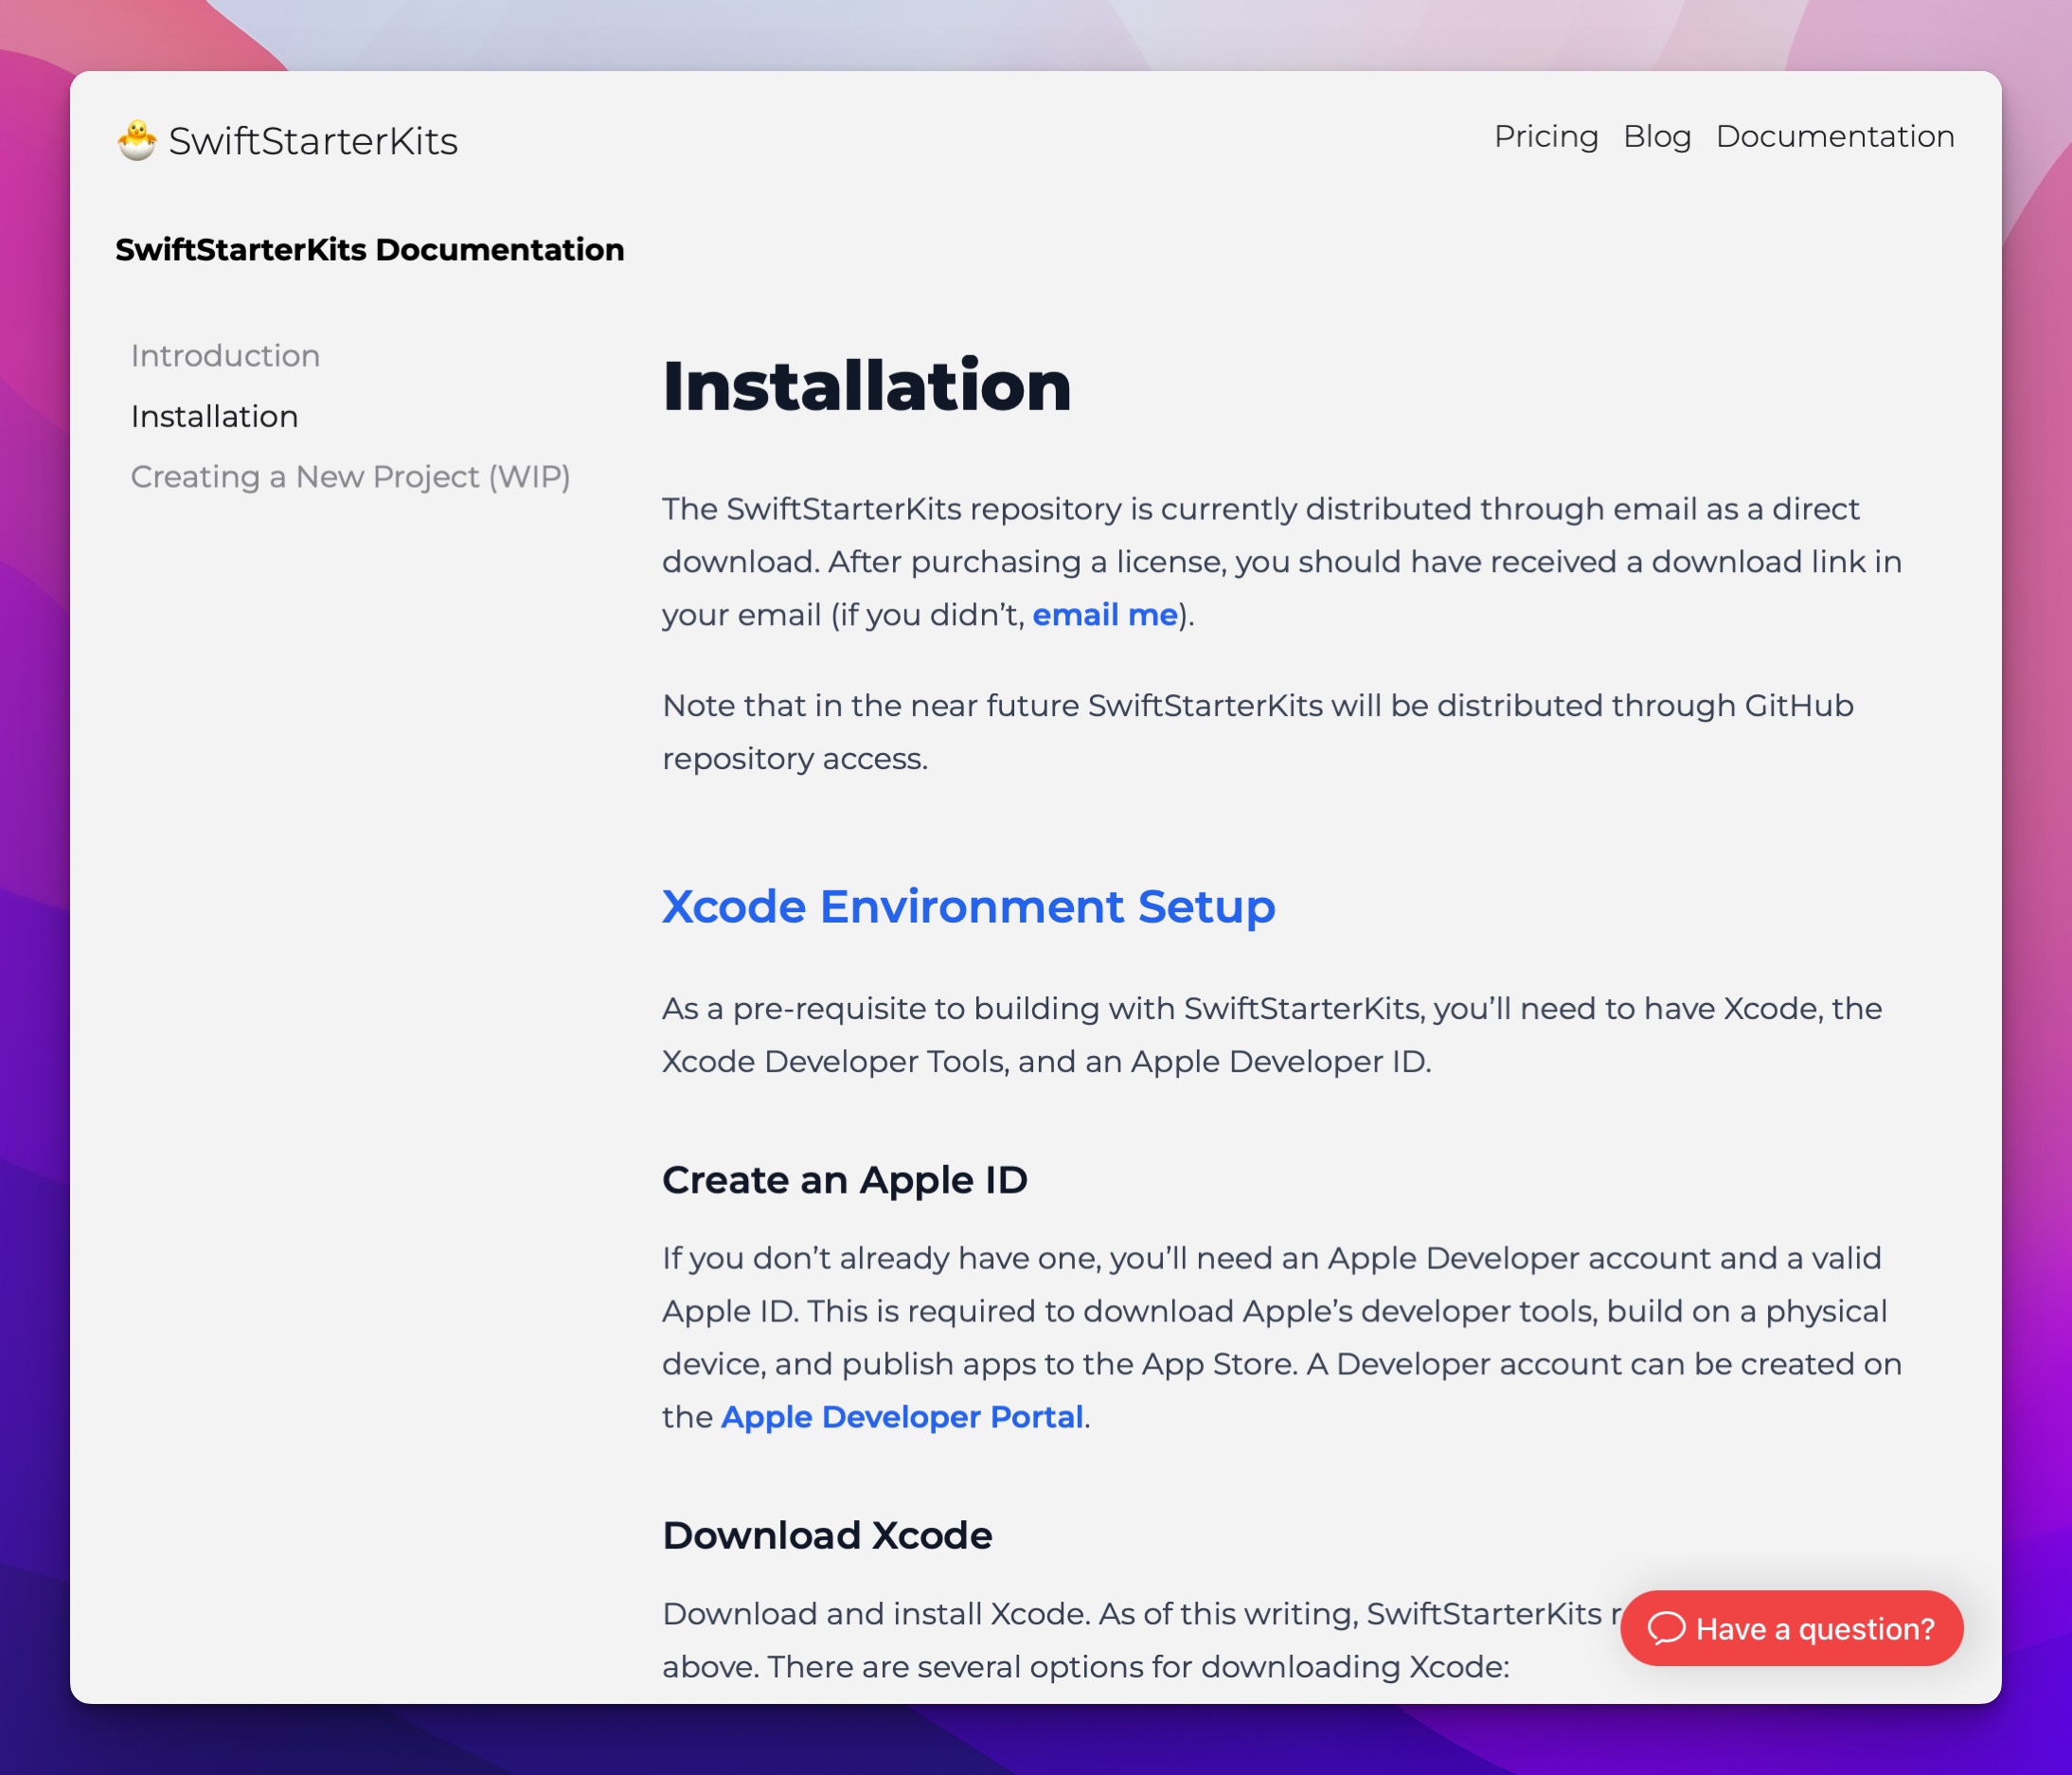The image size is (2072, 1775).
Task: Click the SwiftStarterKits Documentation title
Action: click(x=371, y=249)
